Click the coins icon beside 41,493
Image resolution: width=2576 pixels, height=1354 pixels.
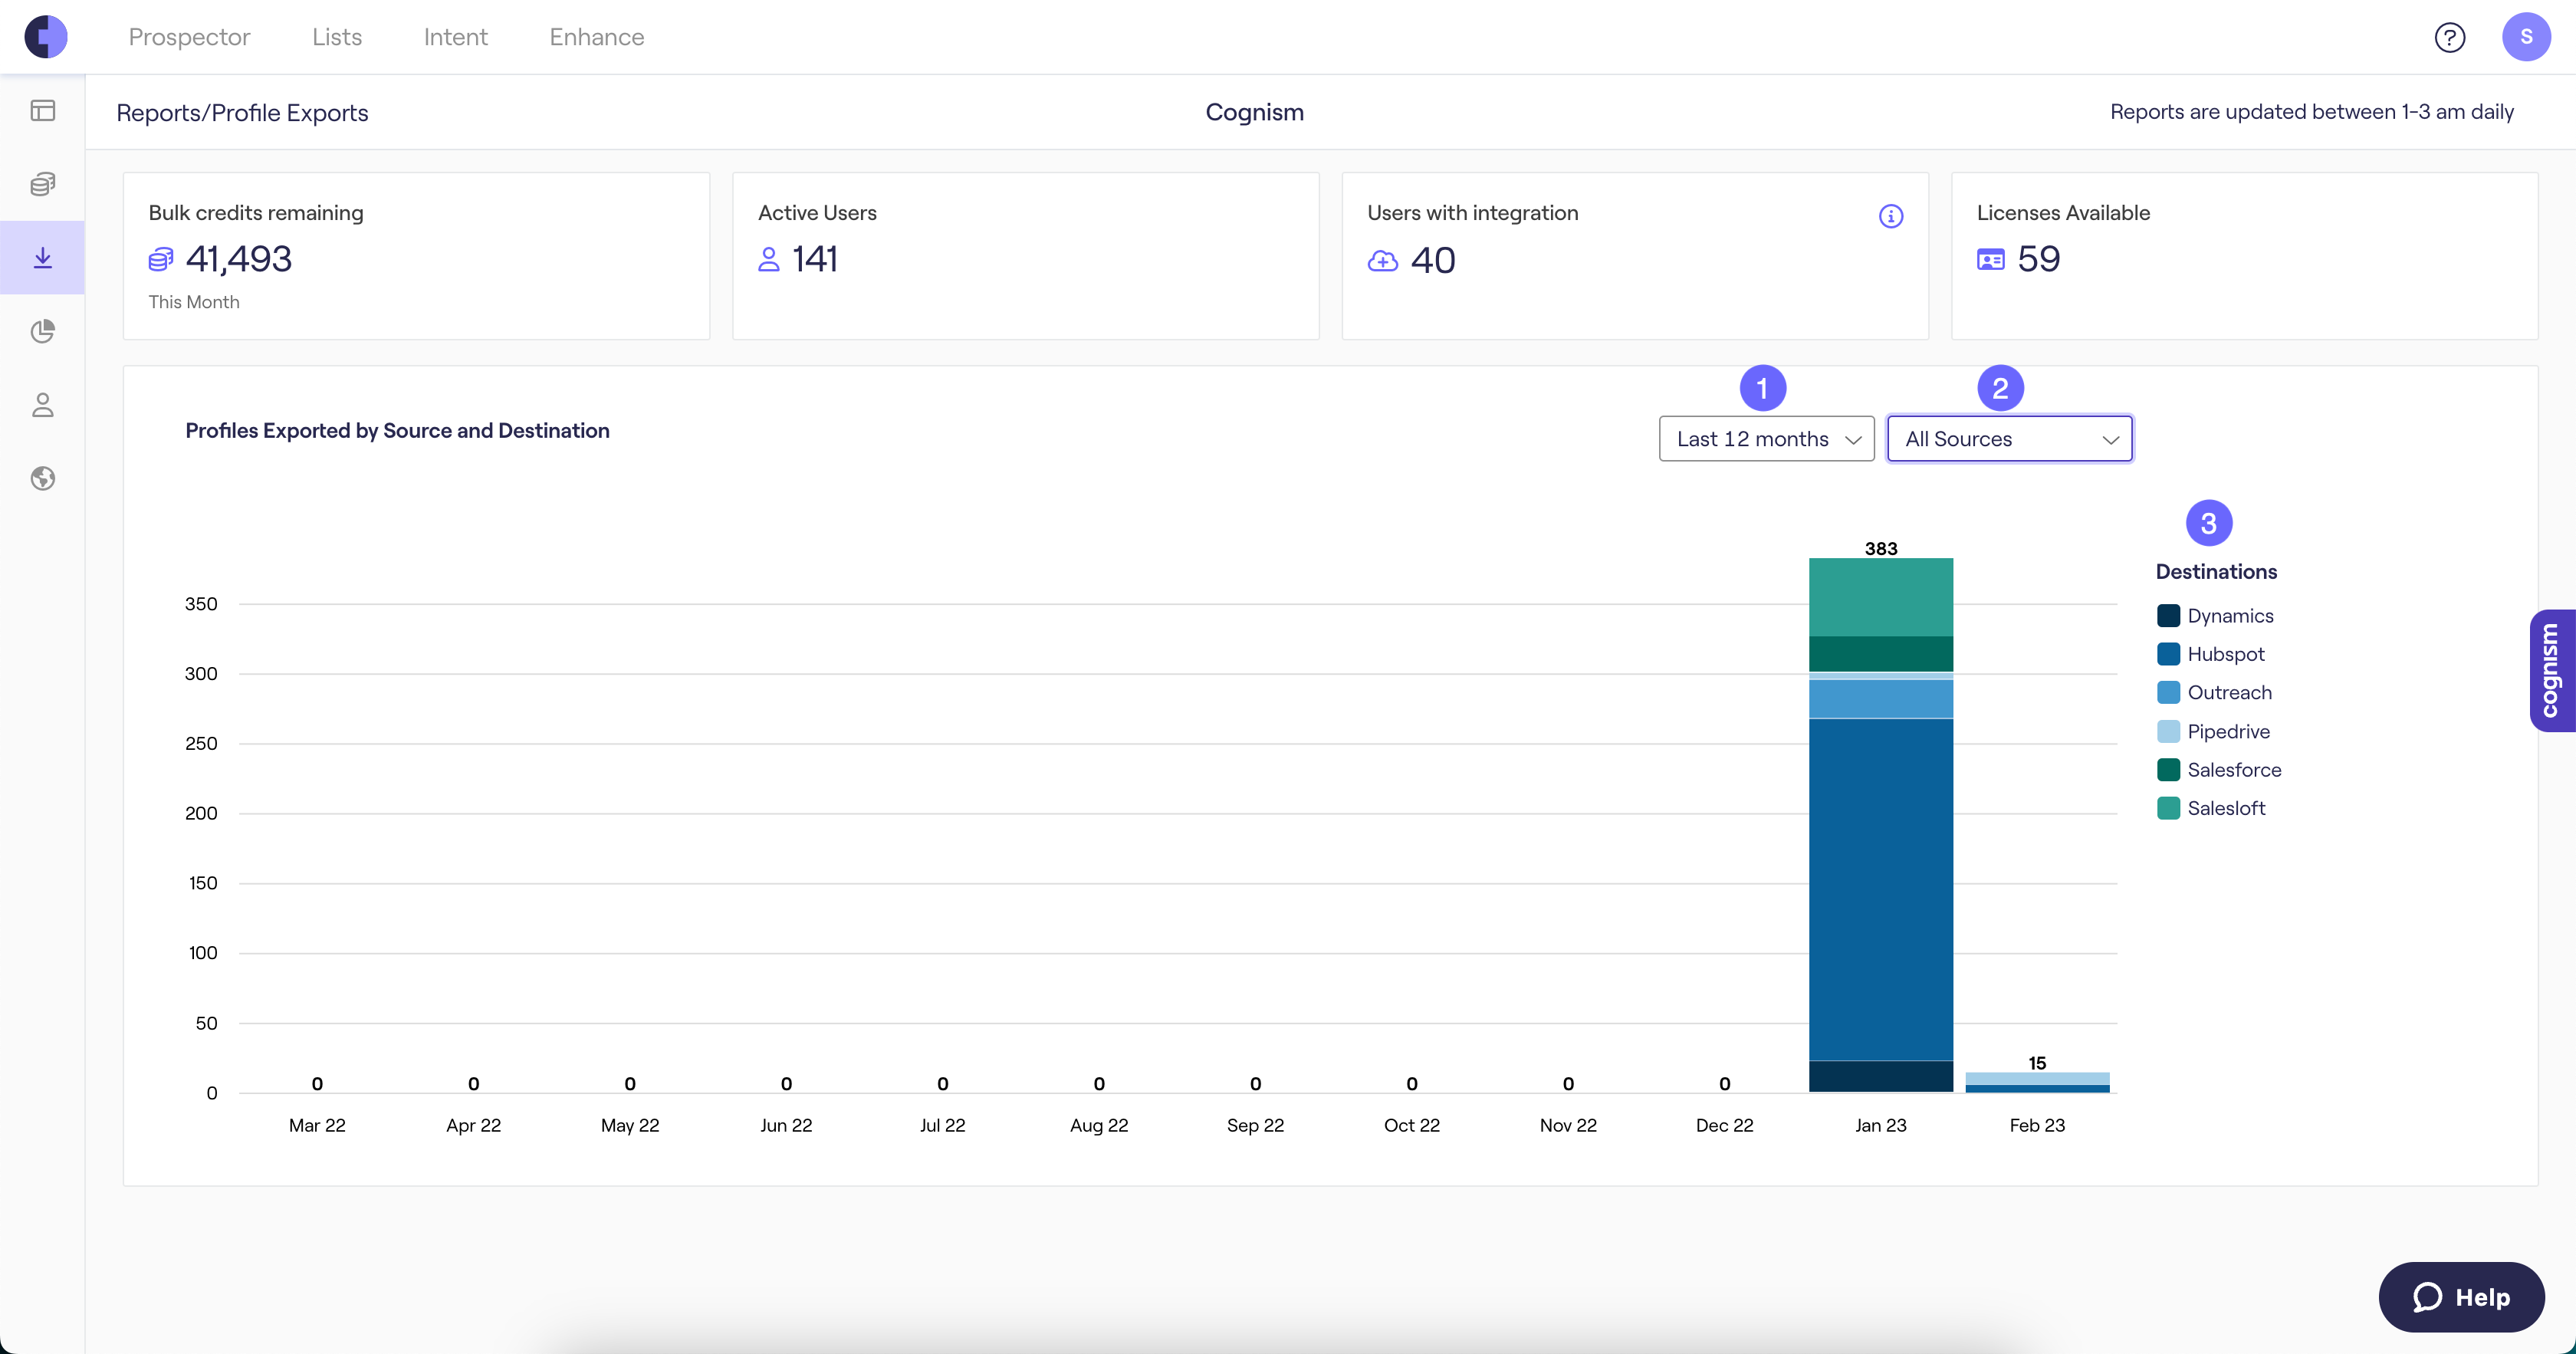160,260
